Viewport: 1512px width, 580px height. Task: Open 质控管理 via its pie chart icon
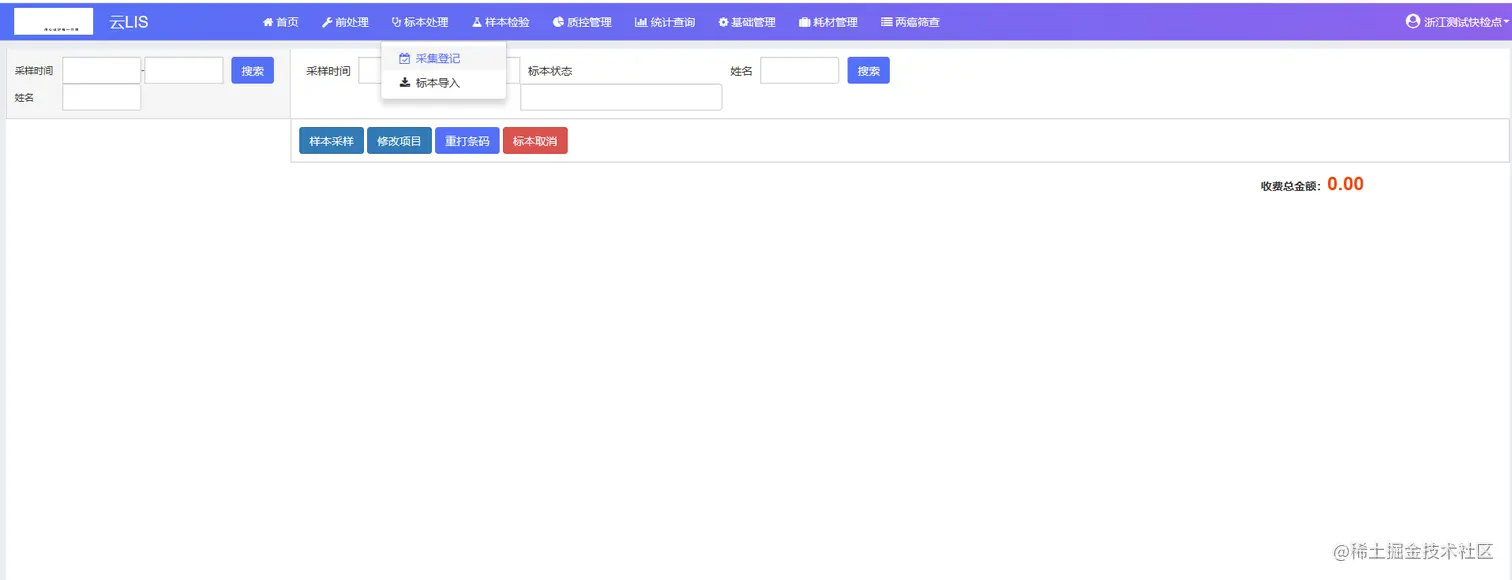557,21
